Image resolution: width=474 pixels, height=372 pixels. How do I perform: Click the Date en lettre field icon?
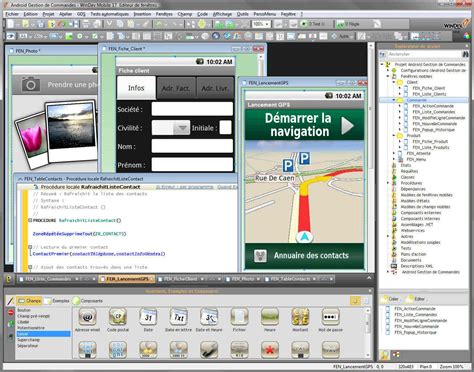179,317
